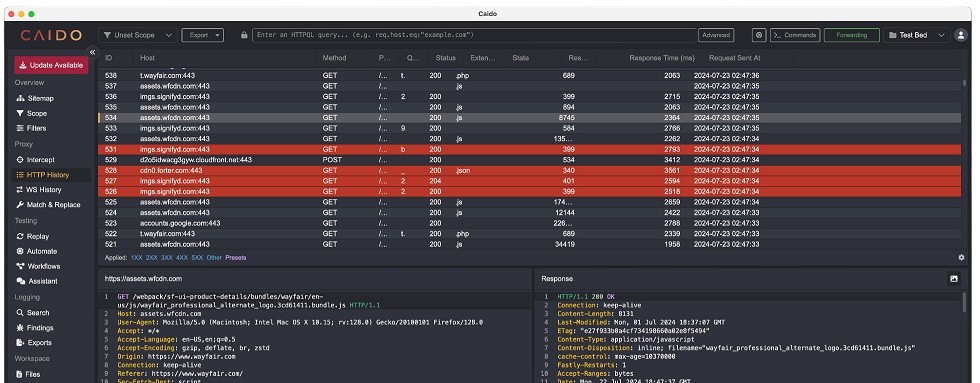Open the Workflows page

click(x=38, y=266)
